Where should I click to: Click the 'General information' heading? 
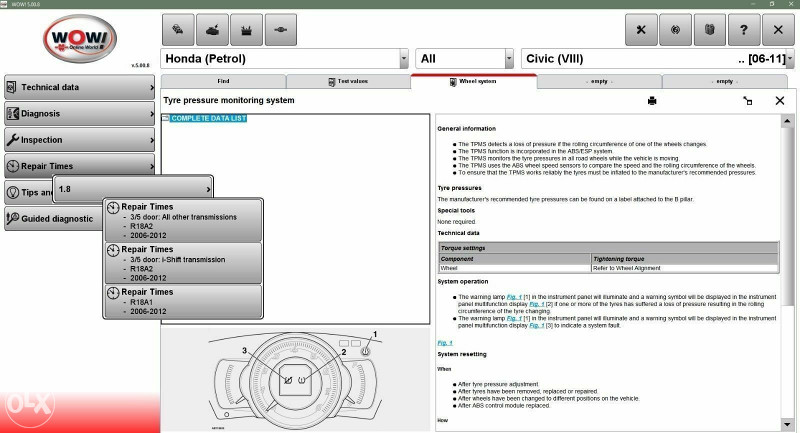(466, 129)
